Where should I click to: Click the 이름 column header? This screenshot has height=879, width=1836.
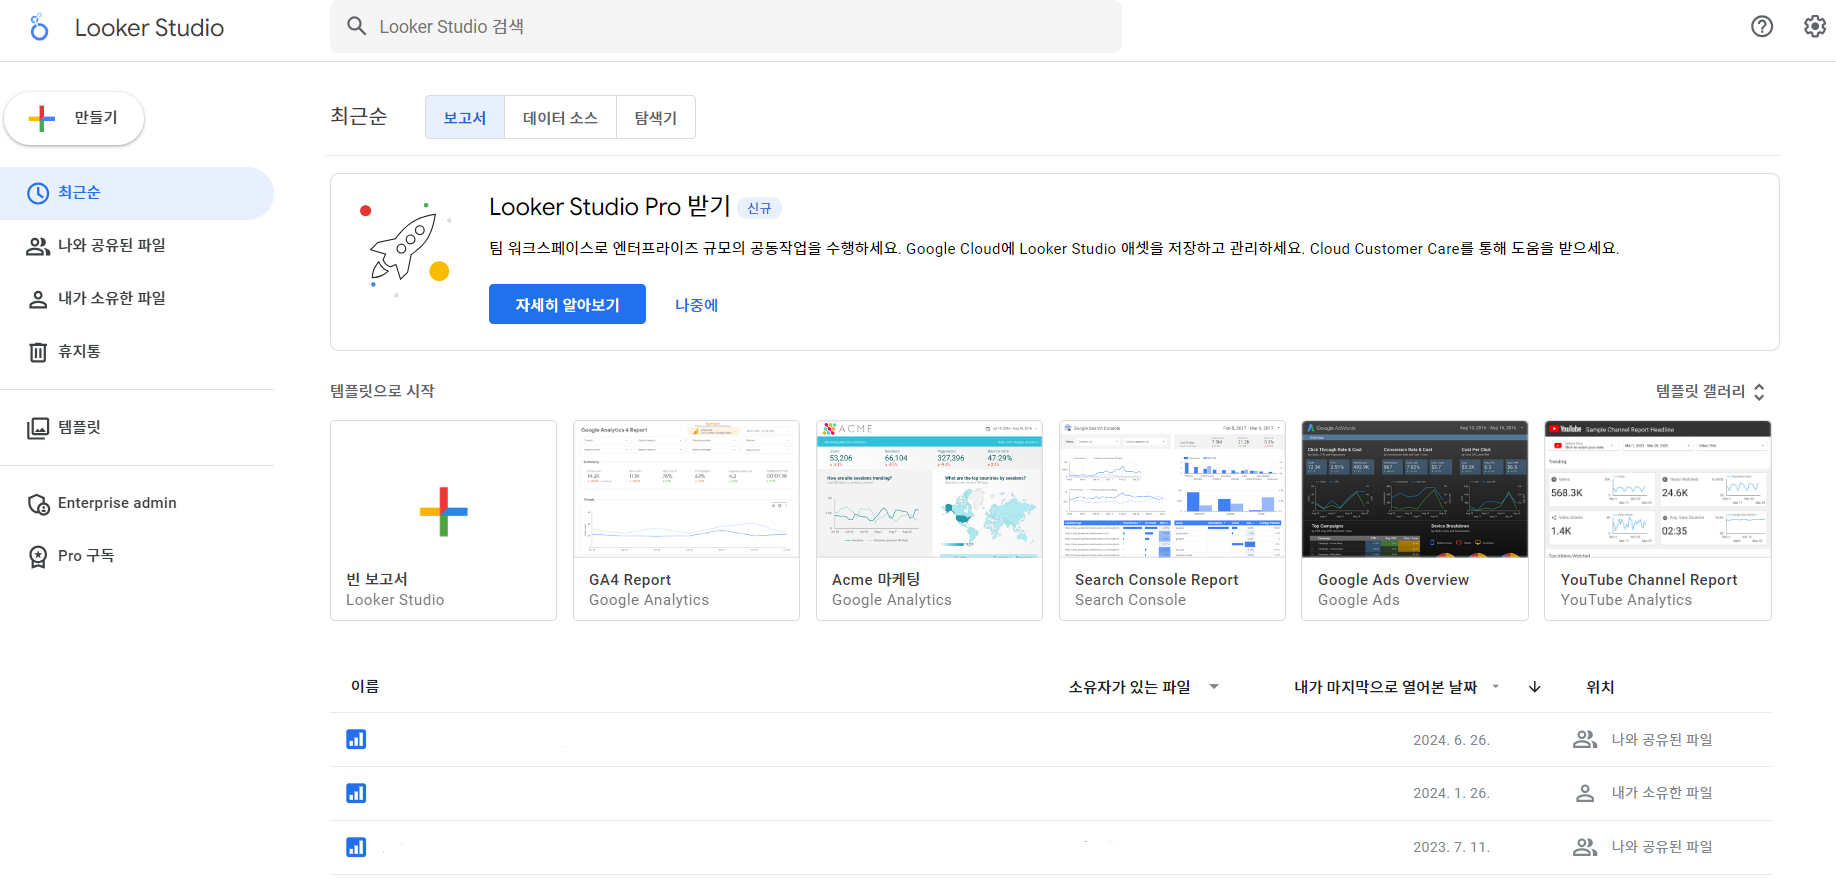(x=365, y=687)
